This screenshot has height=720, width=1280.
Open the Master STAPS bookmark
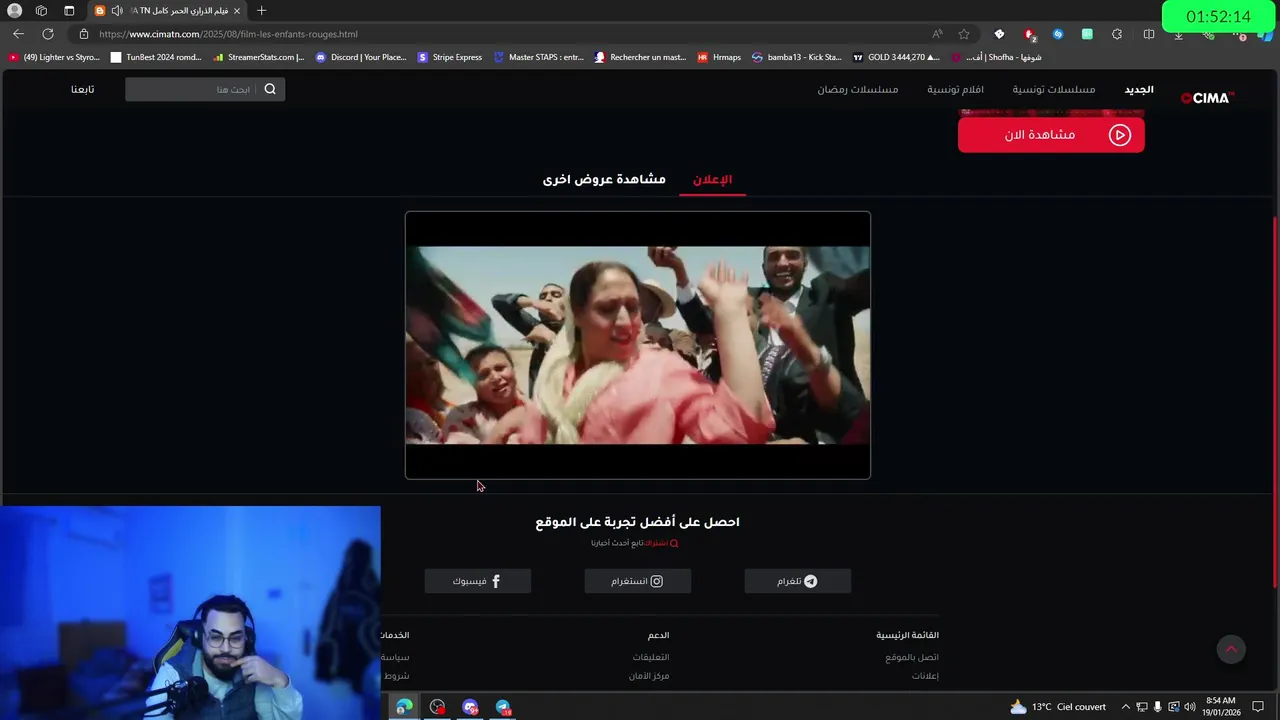pos(538,57)
